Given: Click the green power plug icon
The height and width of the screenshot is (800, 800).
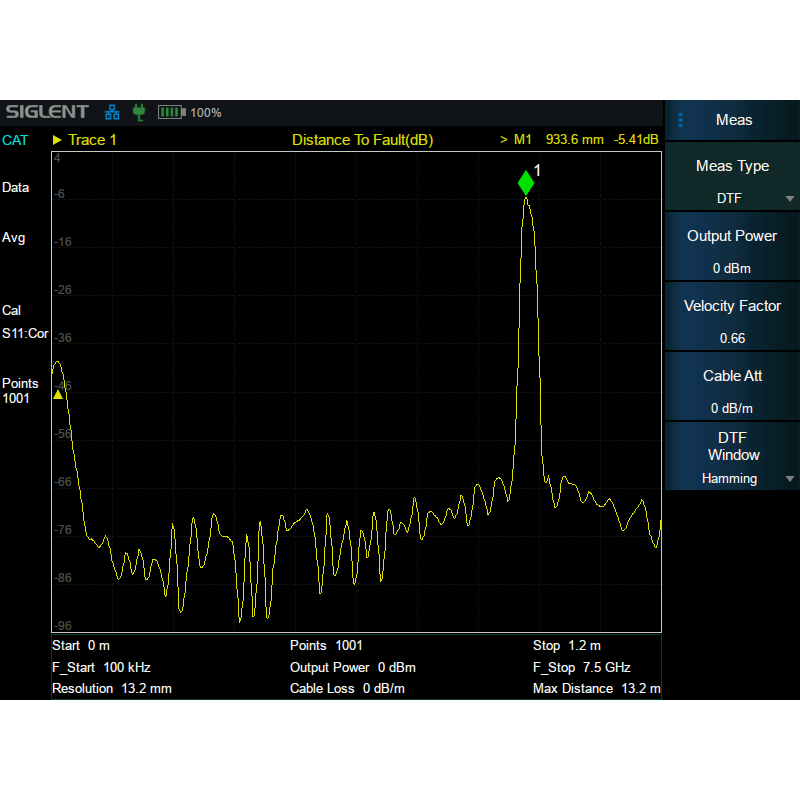Looking at the screenshot, I should coord(140,112).
